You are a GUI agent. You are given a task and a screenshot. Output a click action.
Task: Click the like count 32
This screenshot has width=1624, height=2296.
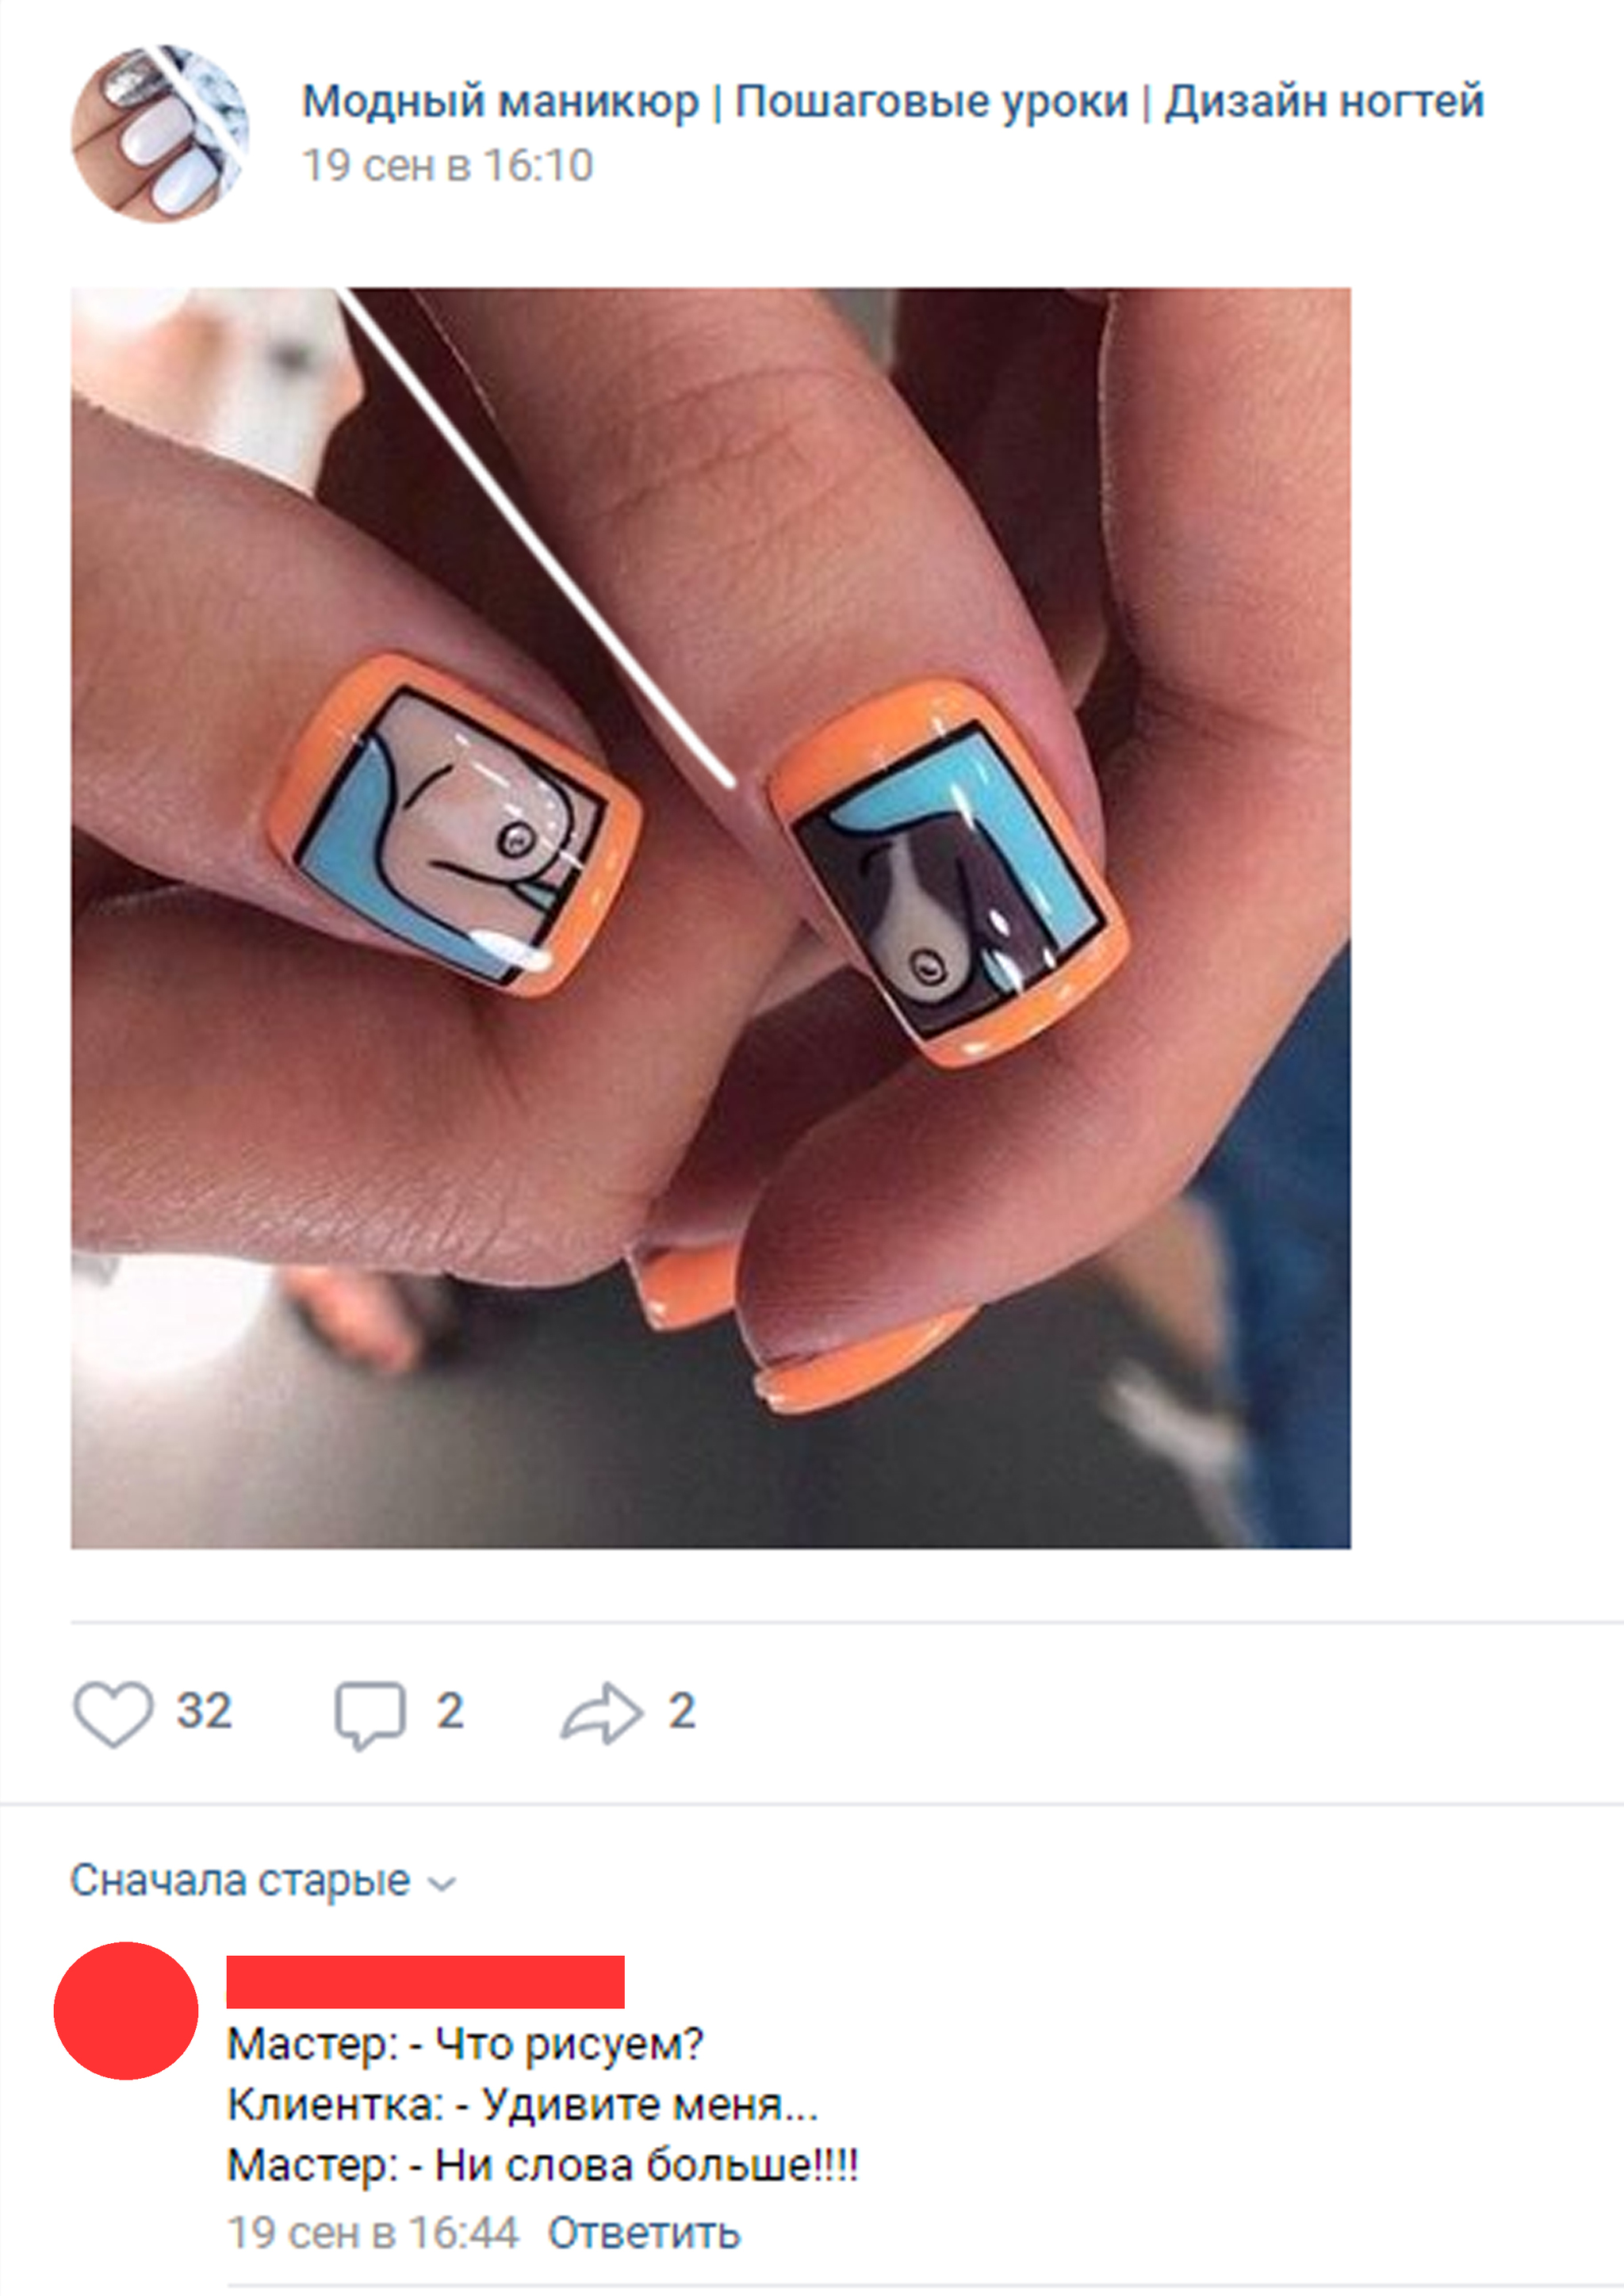coord(204,1711)
